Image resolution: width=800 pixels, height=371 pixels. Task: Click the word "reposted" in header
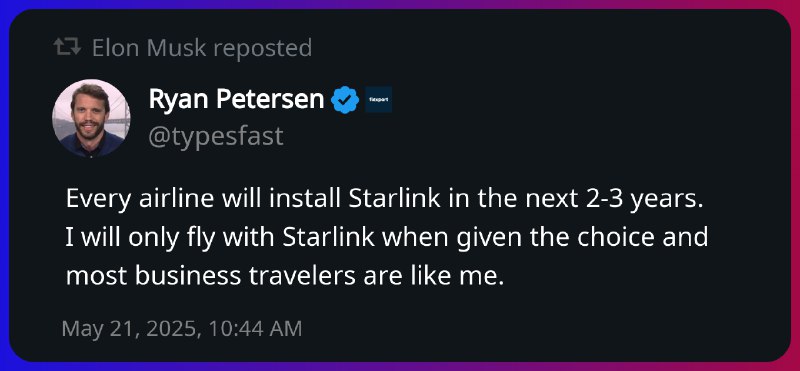(262, 48)
